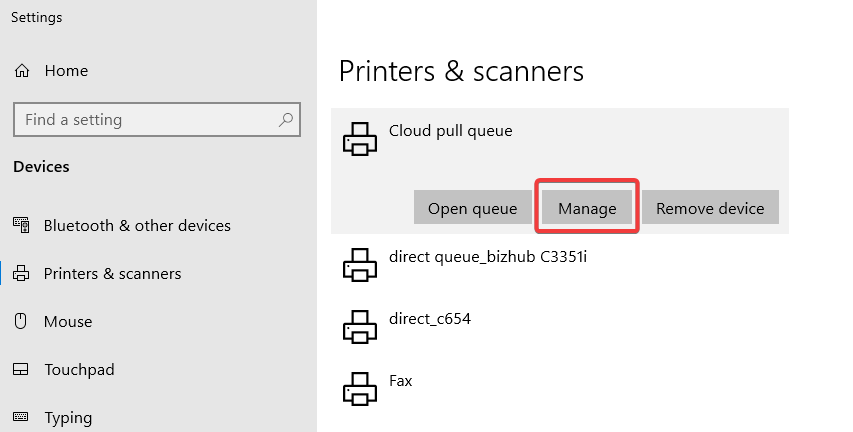Screen dimensions: 853x432
Task: Click the Home house icon
Action: coord(22,71)
